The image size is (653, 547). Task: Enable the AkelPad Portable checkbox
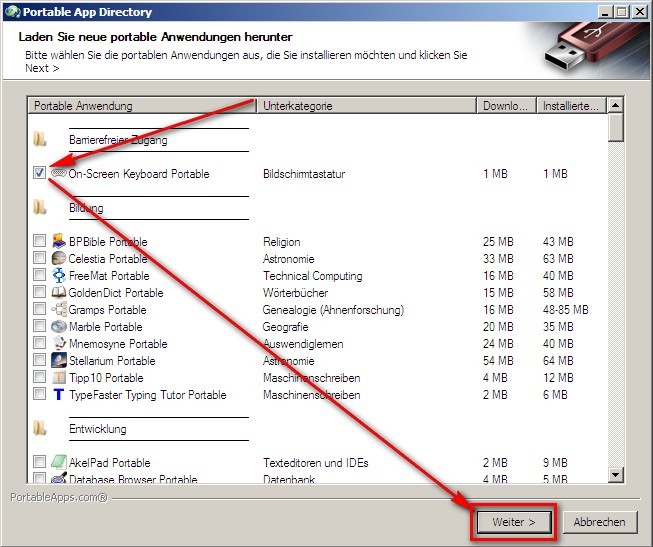pos(40,462)
